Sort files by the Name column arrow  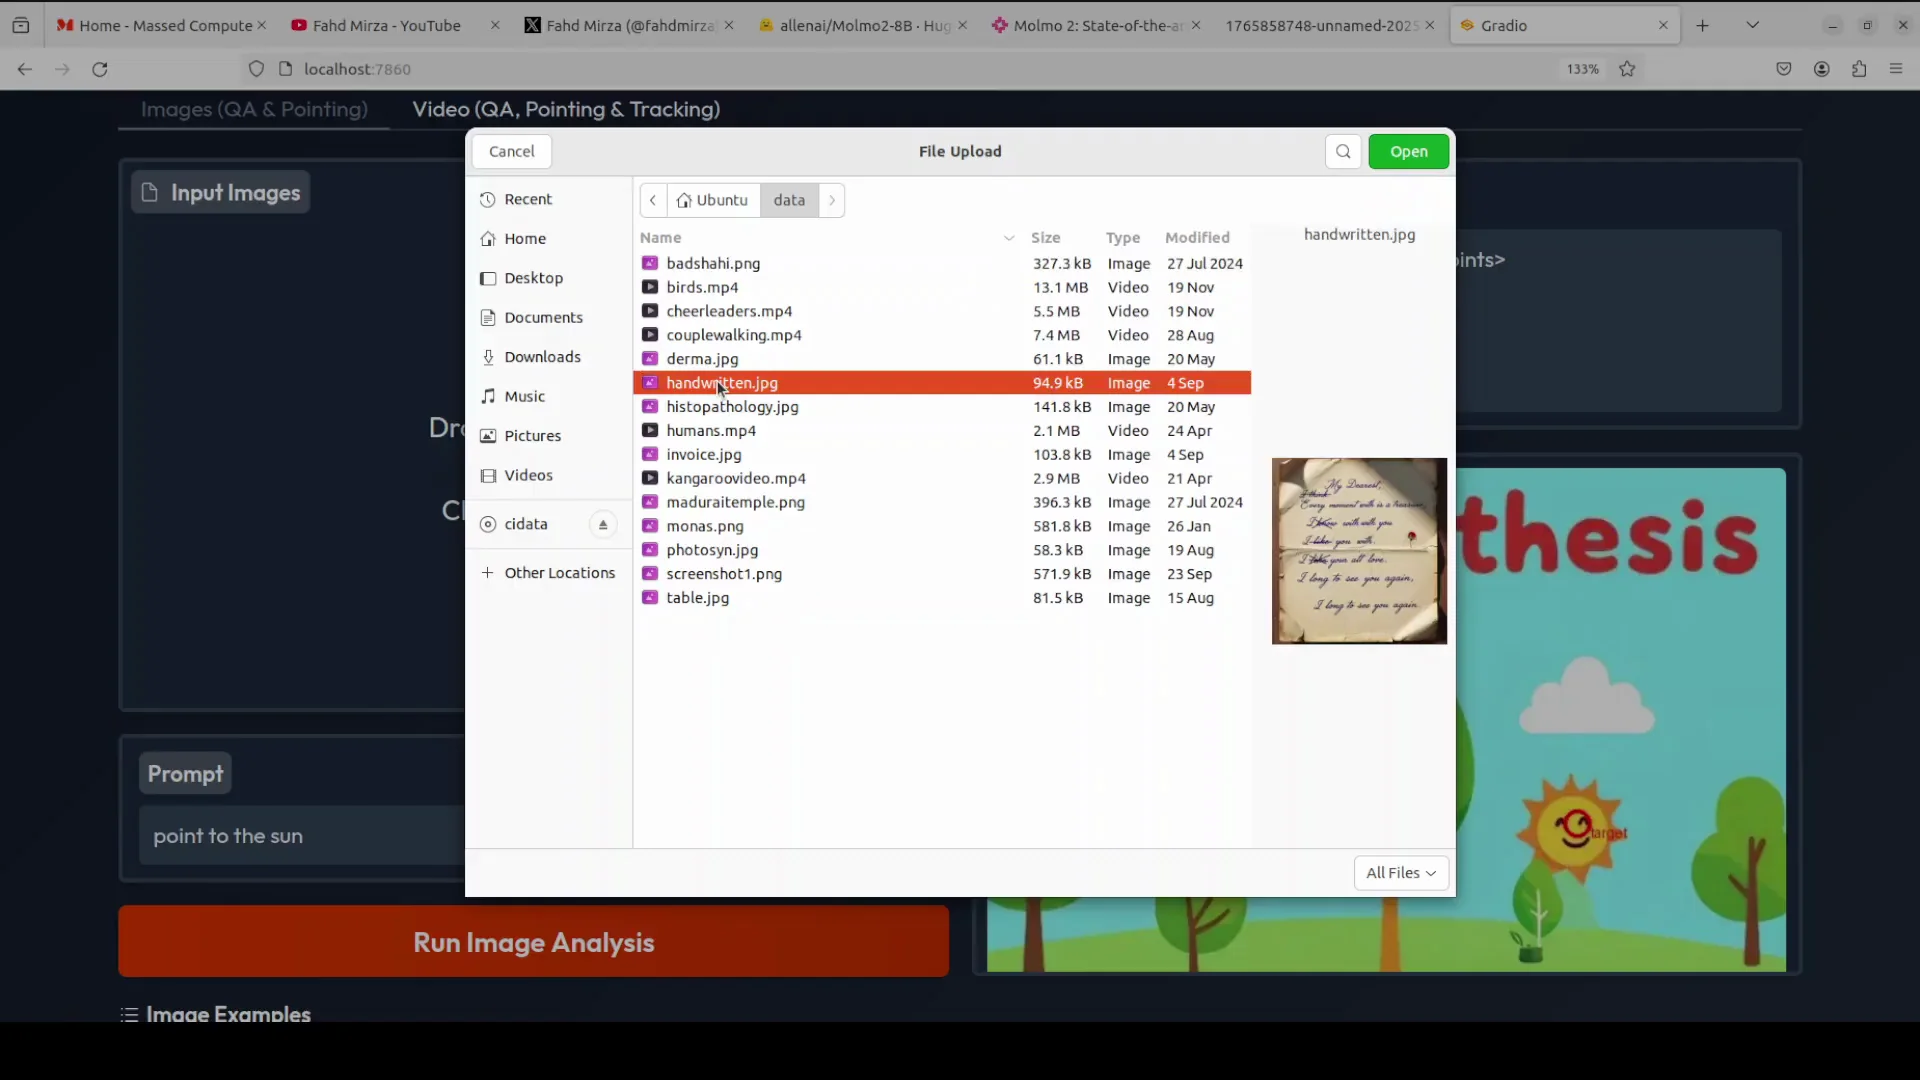[1008, 238]
